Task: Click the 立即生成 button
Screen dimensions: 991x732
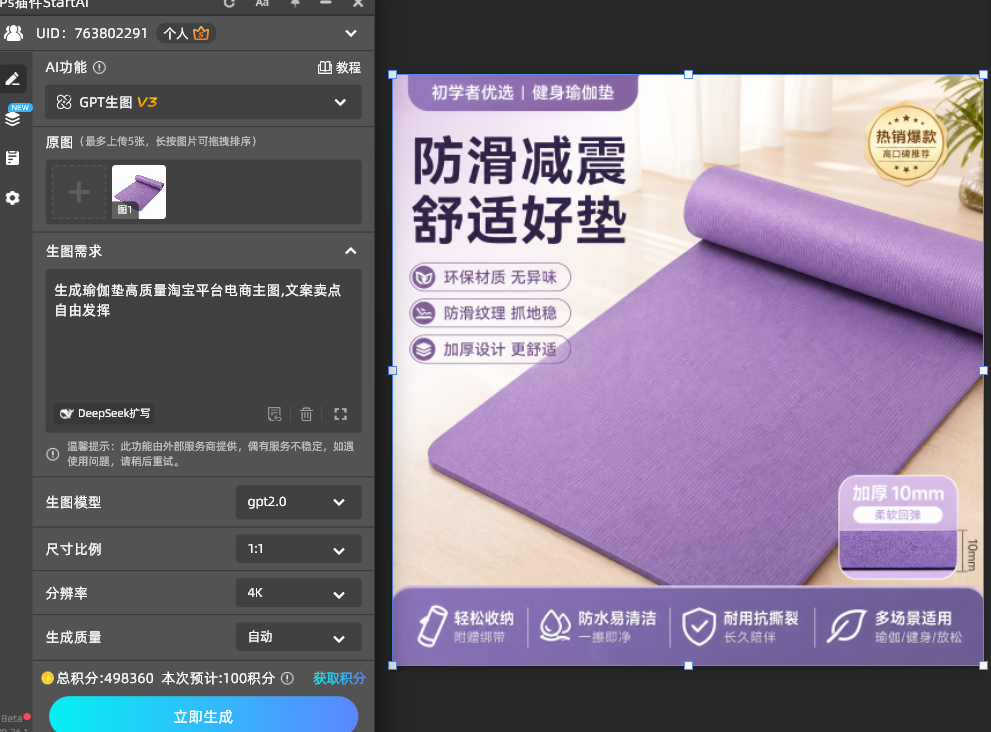Action: pos(204,716)
